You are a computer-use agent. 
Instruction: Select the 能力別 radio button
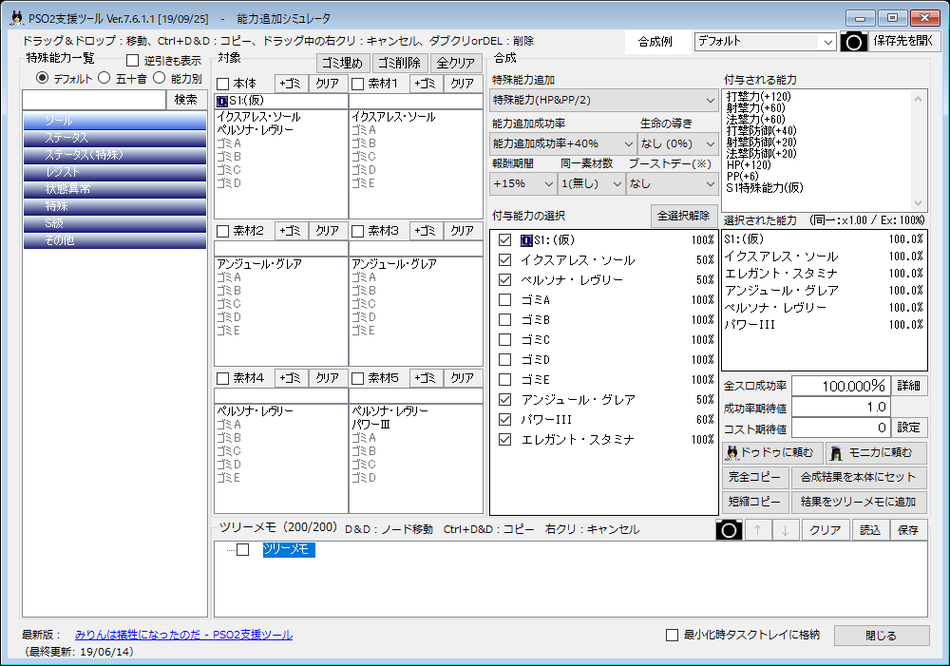tap(159, 78)
